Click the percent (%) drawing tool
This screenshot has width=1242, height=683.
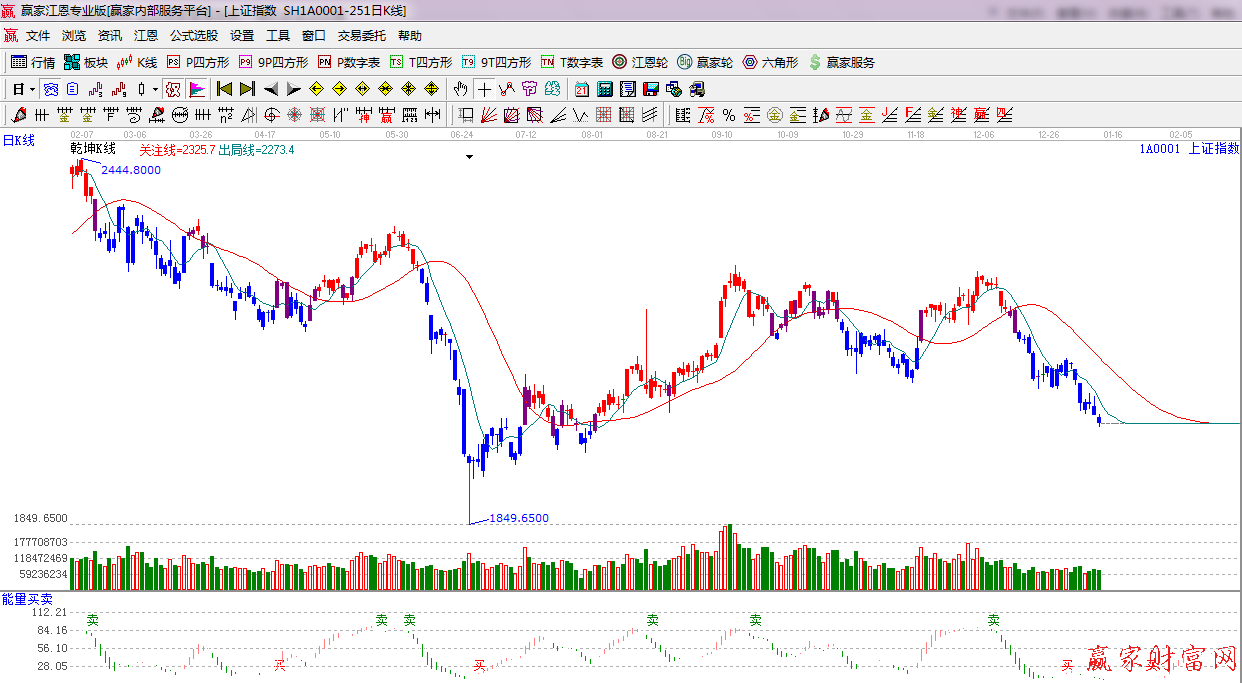(x=728, y=115)
